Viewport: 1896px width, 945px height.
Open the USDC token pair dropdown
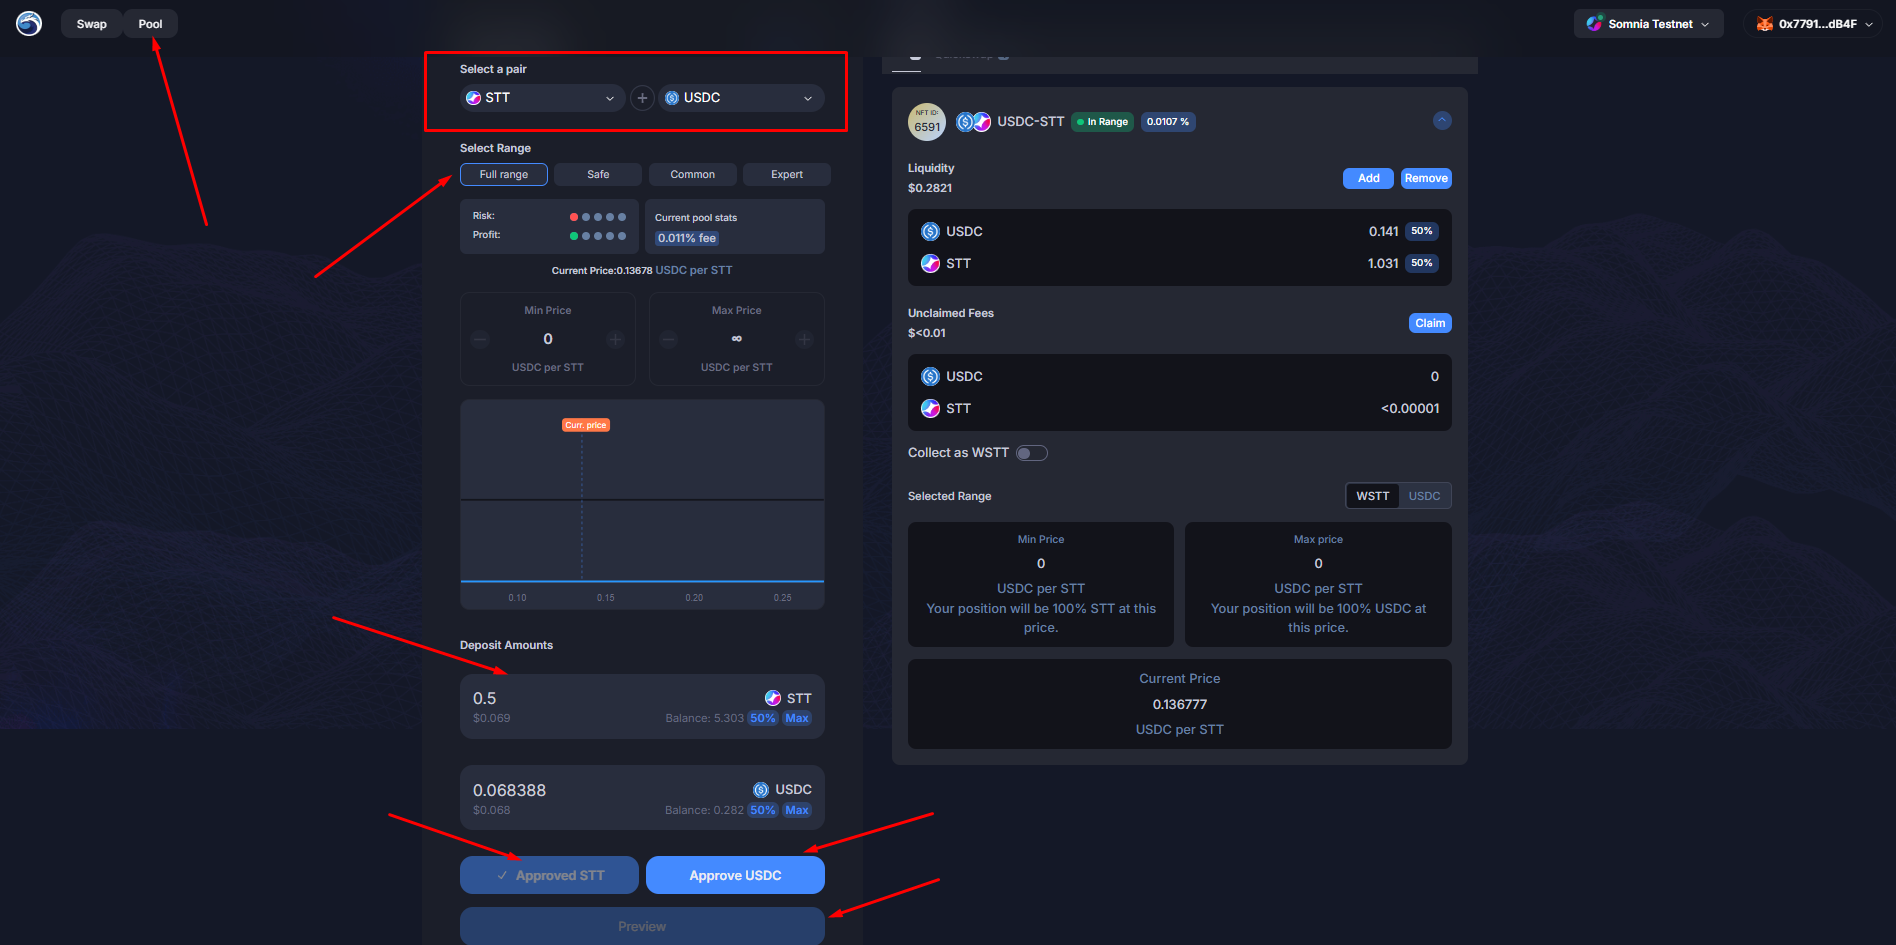[741, 98]
